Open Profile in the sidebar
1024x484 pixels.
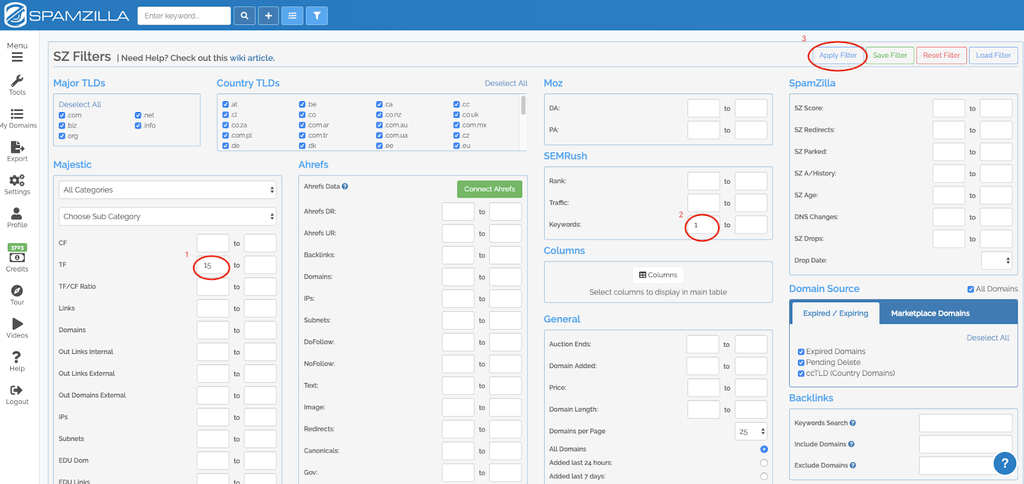tap(17, 218)
